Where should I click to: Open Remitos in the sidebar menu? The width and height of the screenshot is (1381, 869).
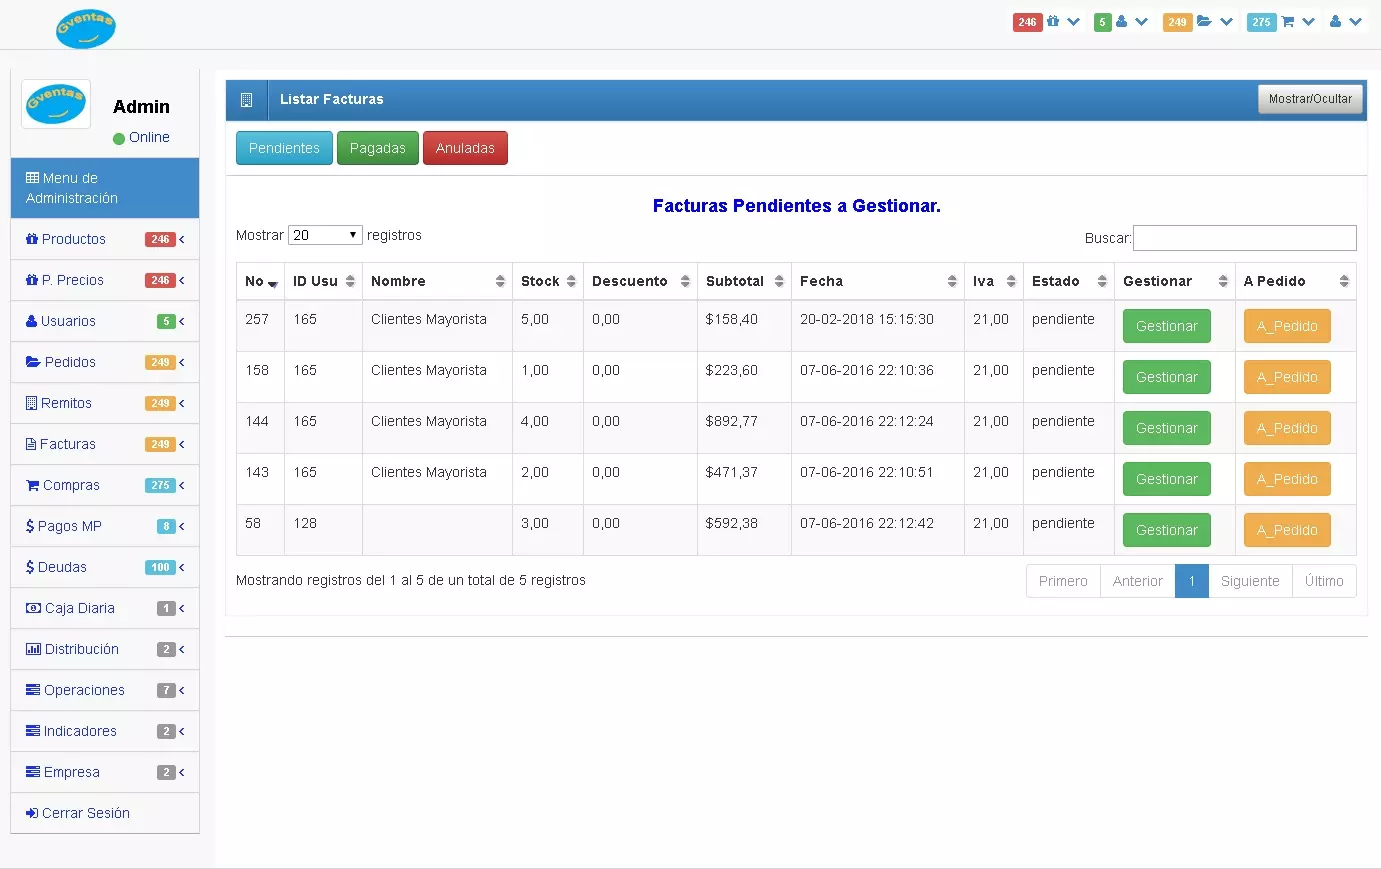105,403
